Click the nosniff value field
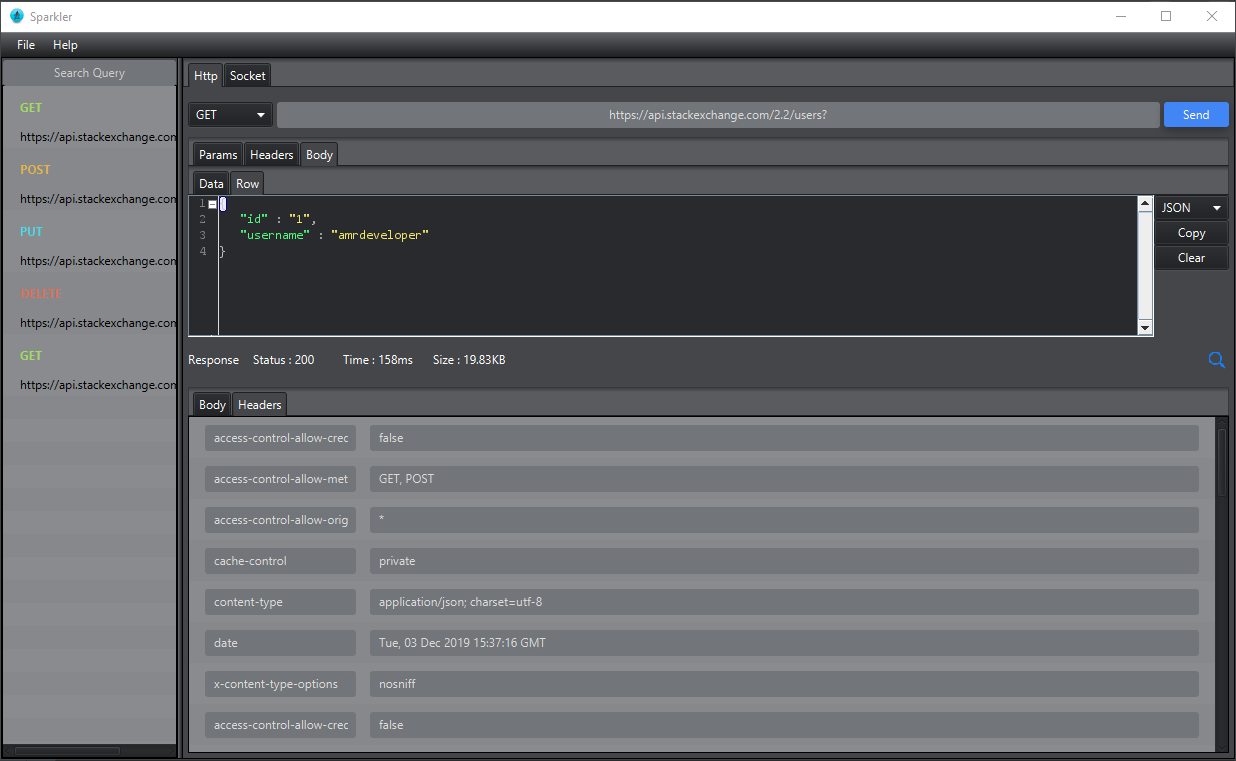Viewport: 1236px width, 761px height. click(x=784, y=684)
